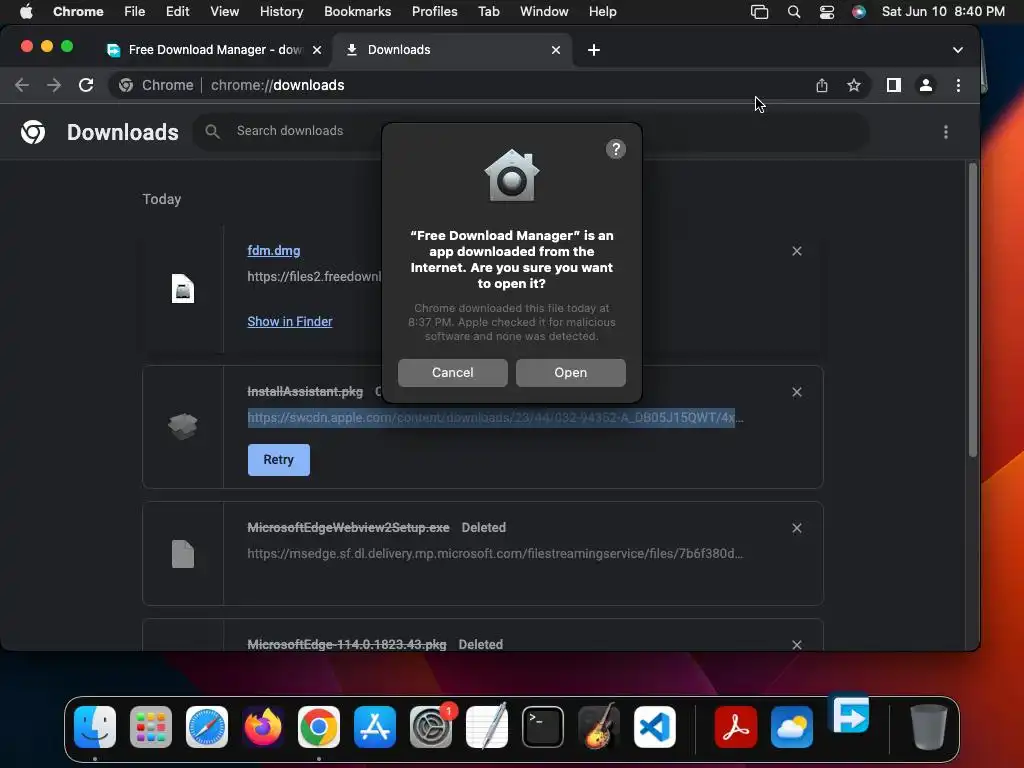Click the share icon in the address bar

822,85
